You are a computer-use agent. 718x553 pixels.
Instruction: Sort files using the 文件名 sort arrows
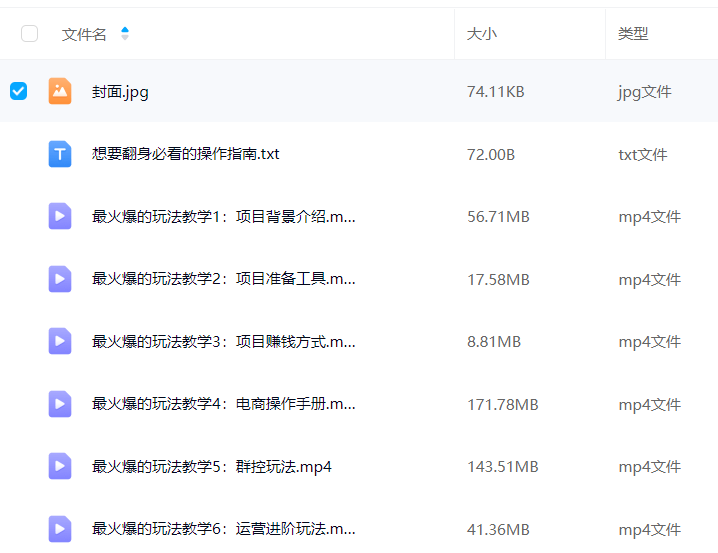point(125,33)
